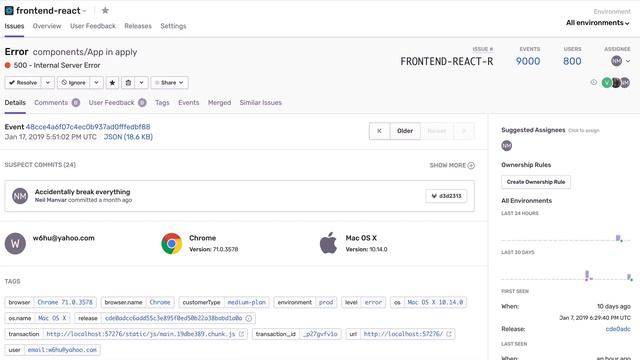The image size is (640, 360).
Task: Filter by environment prod tag
Action: (326, 302)
